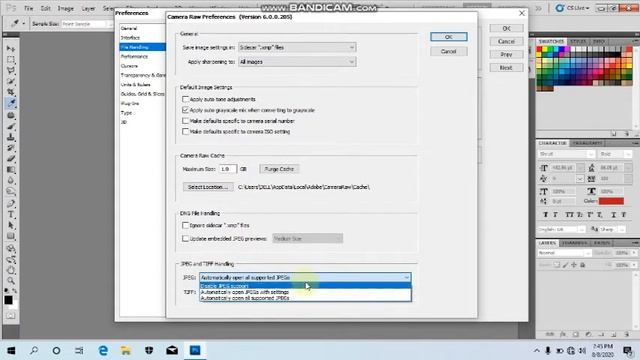Click the taskbar search icon

point(34,350)
